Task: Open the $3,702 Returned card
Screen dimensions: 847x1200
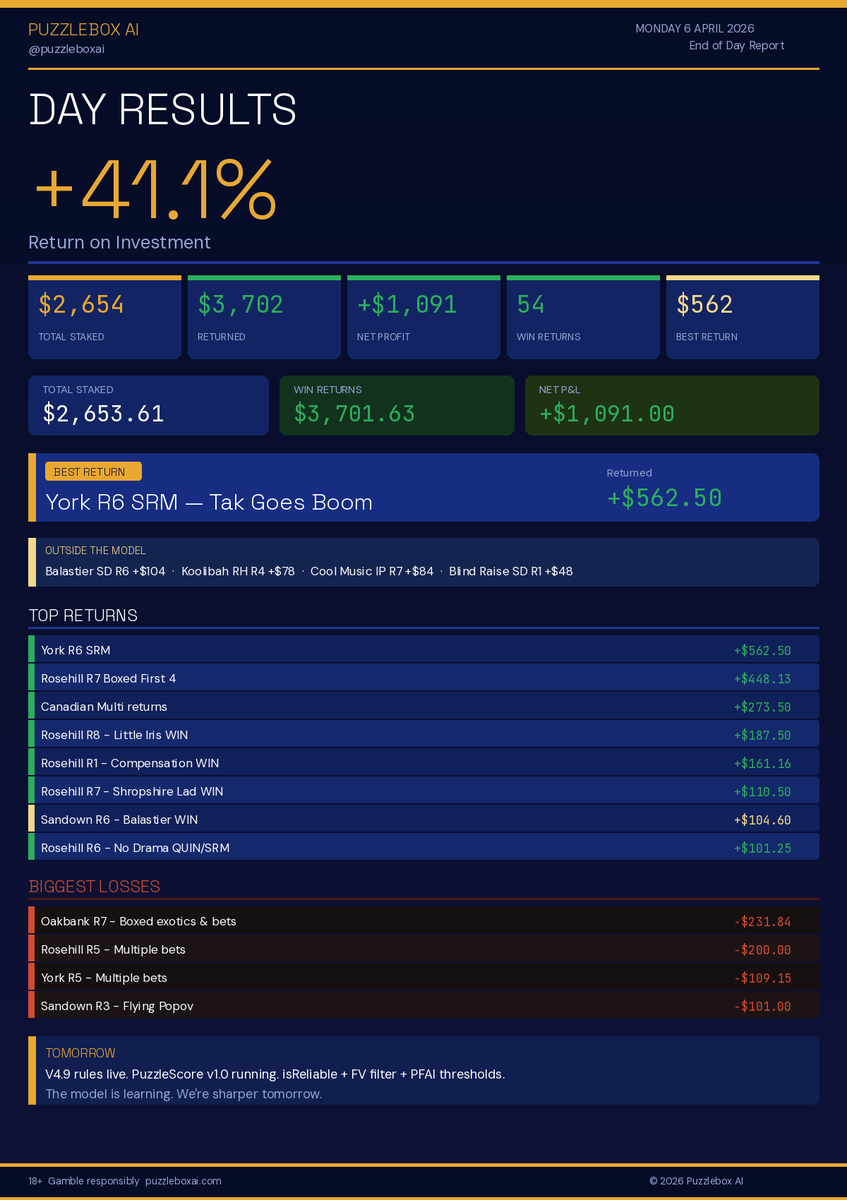Action: click(264, 317)
